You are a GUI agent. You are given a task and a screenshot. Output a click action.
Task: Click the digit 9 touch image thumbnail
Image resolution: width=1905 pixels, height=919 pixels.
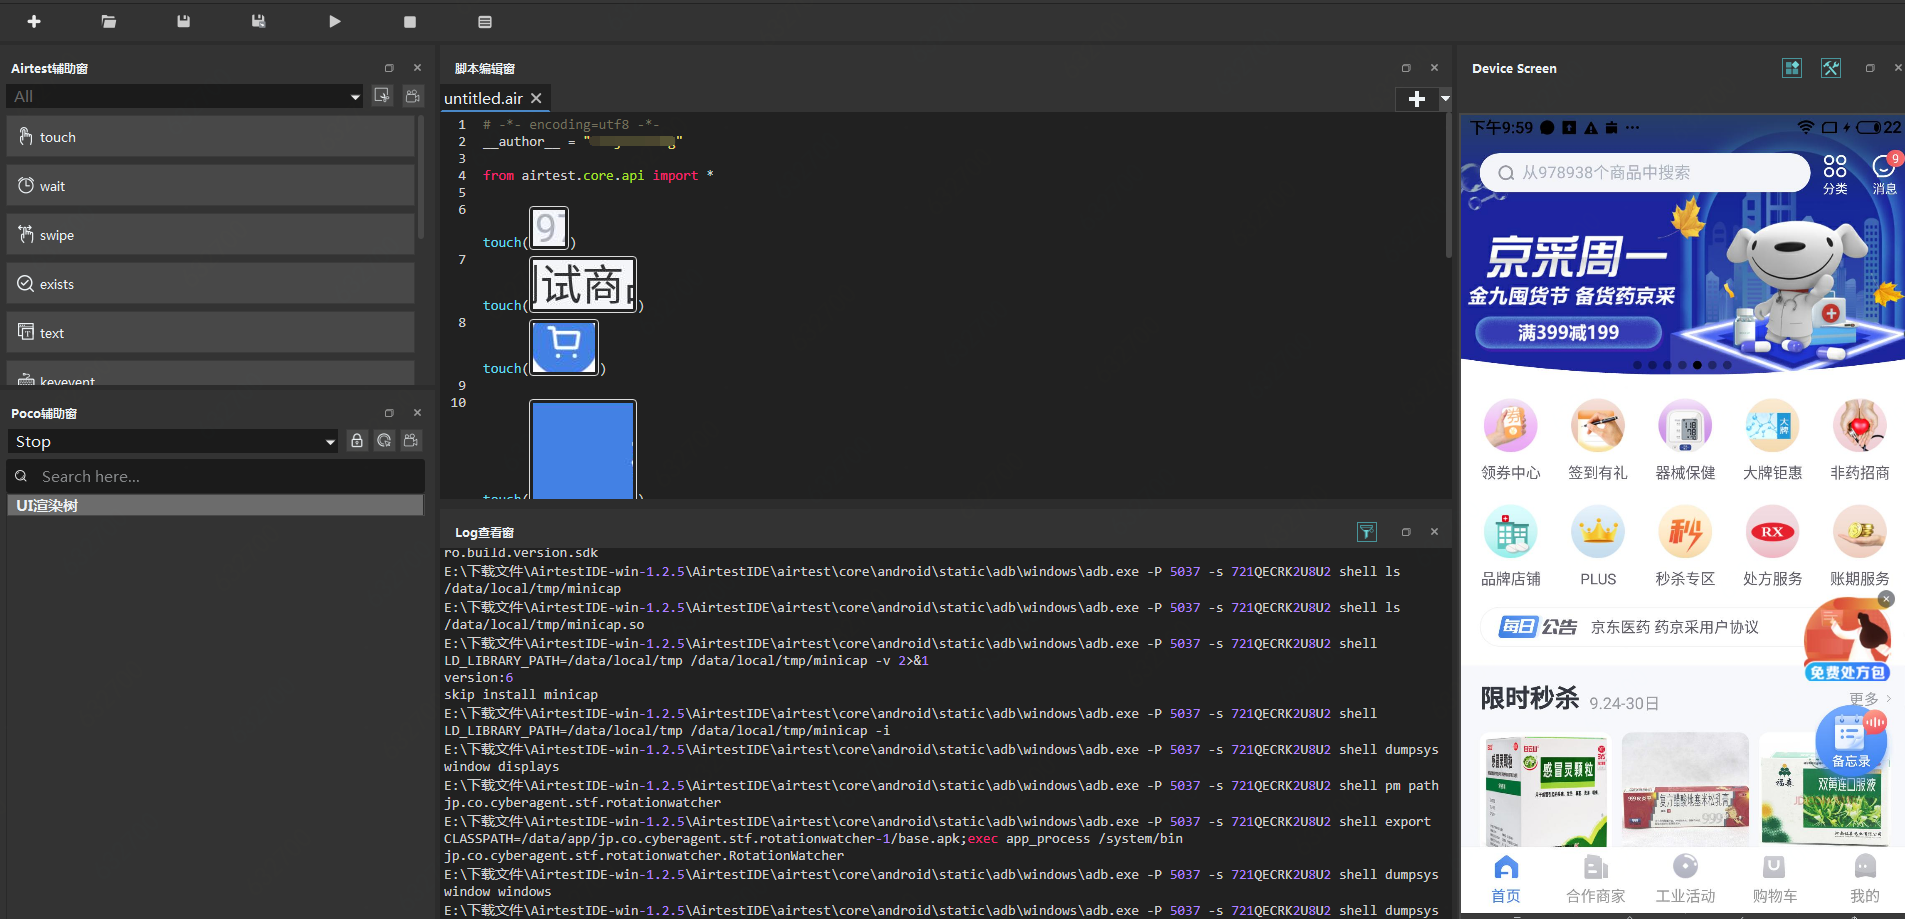click(x=549, y=228)
